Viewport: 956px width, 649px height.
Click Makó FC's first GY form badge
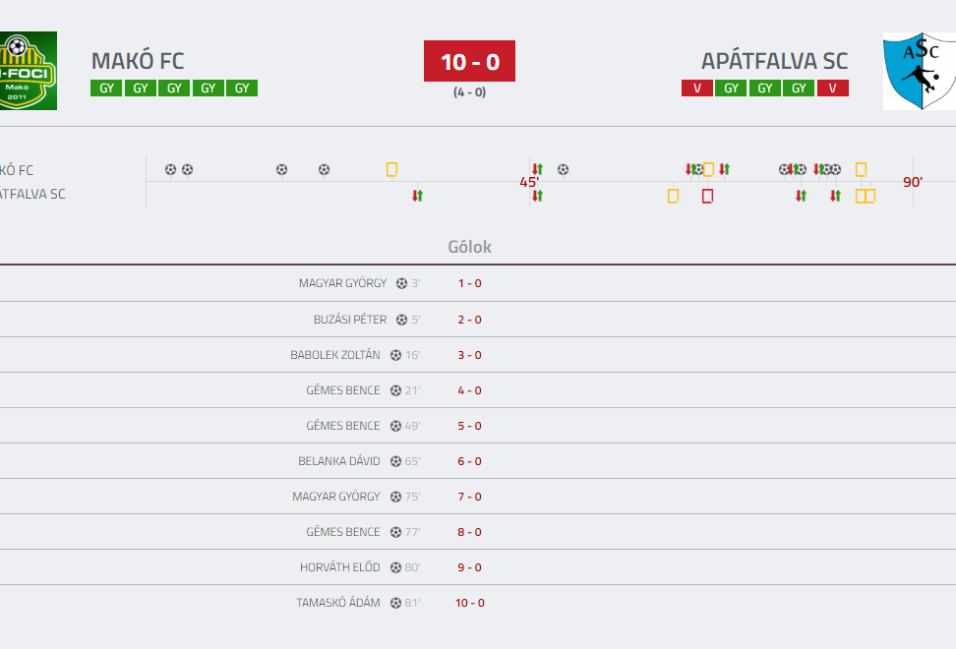[106, 88]
